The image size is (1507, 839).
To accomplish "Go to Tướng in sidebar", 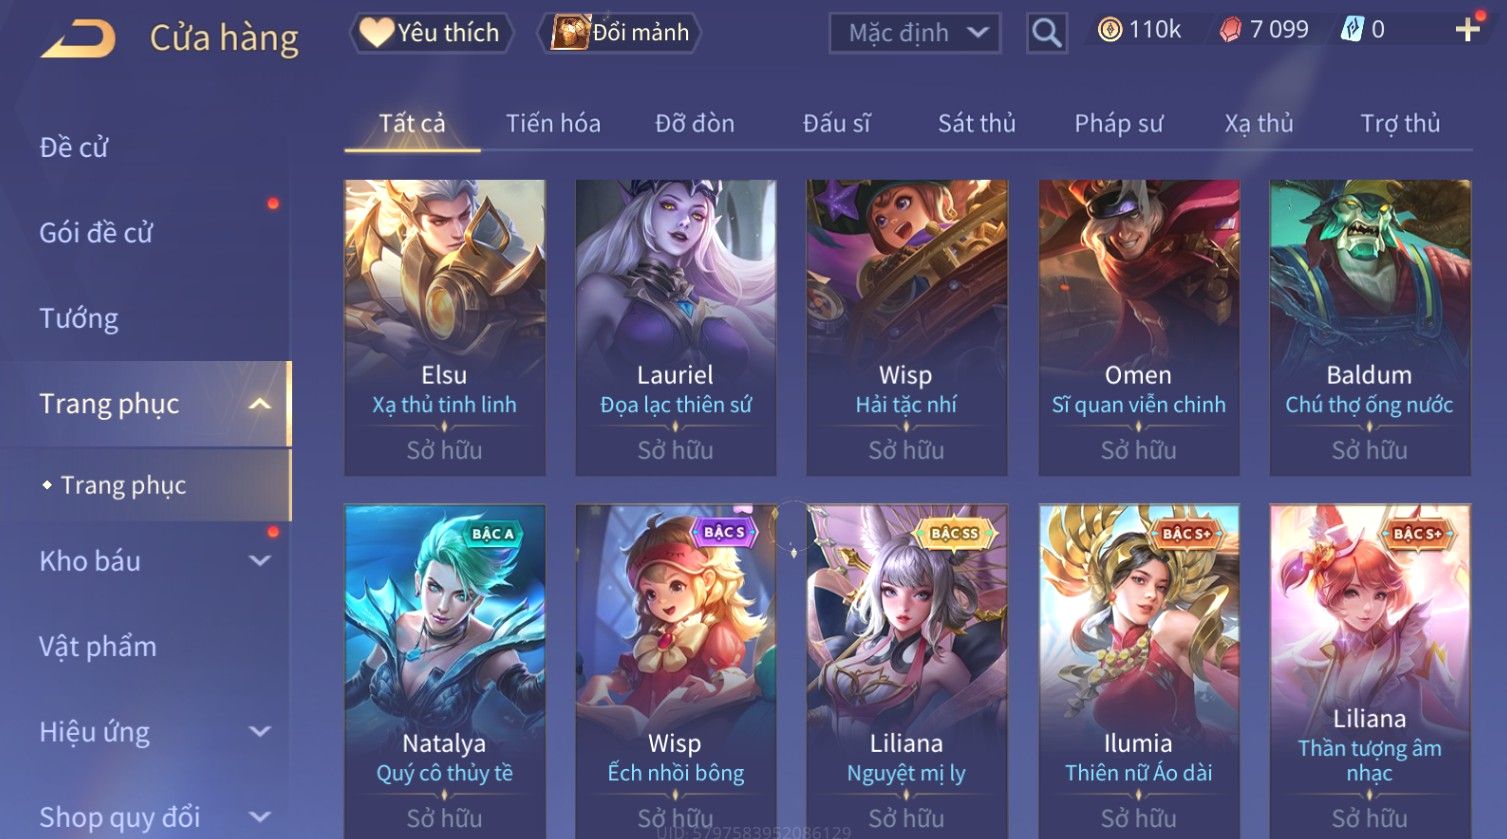I will click(x=79, y=318).
